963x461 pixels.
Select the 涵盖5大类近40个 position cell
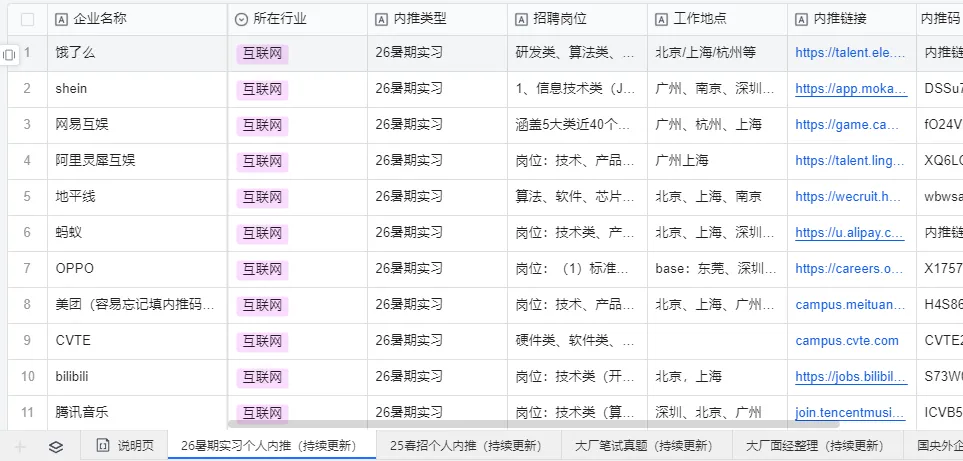pos(577,125)
